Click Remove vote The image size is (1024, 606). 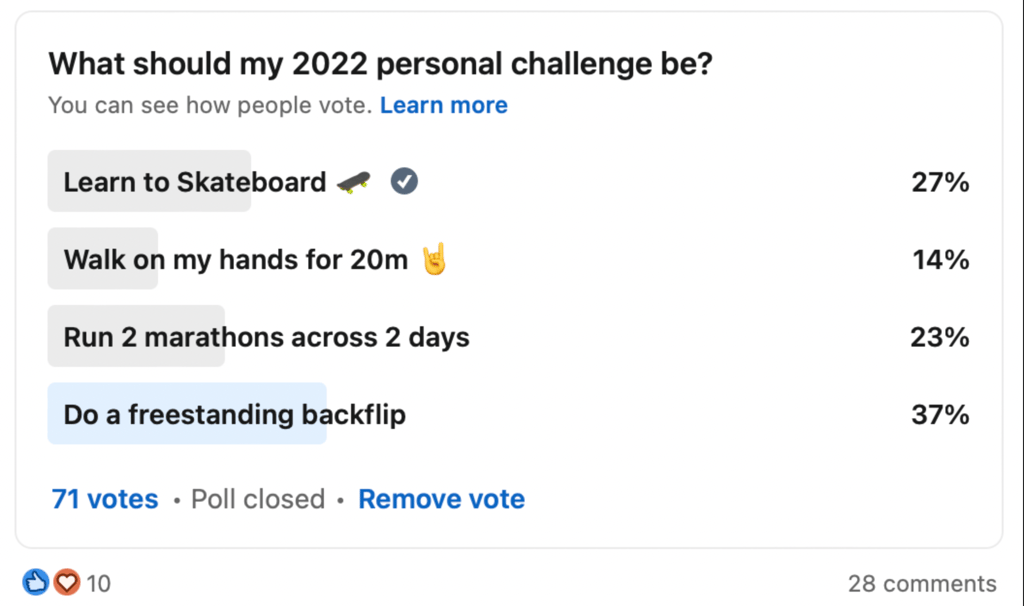441,499
